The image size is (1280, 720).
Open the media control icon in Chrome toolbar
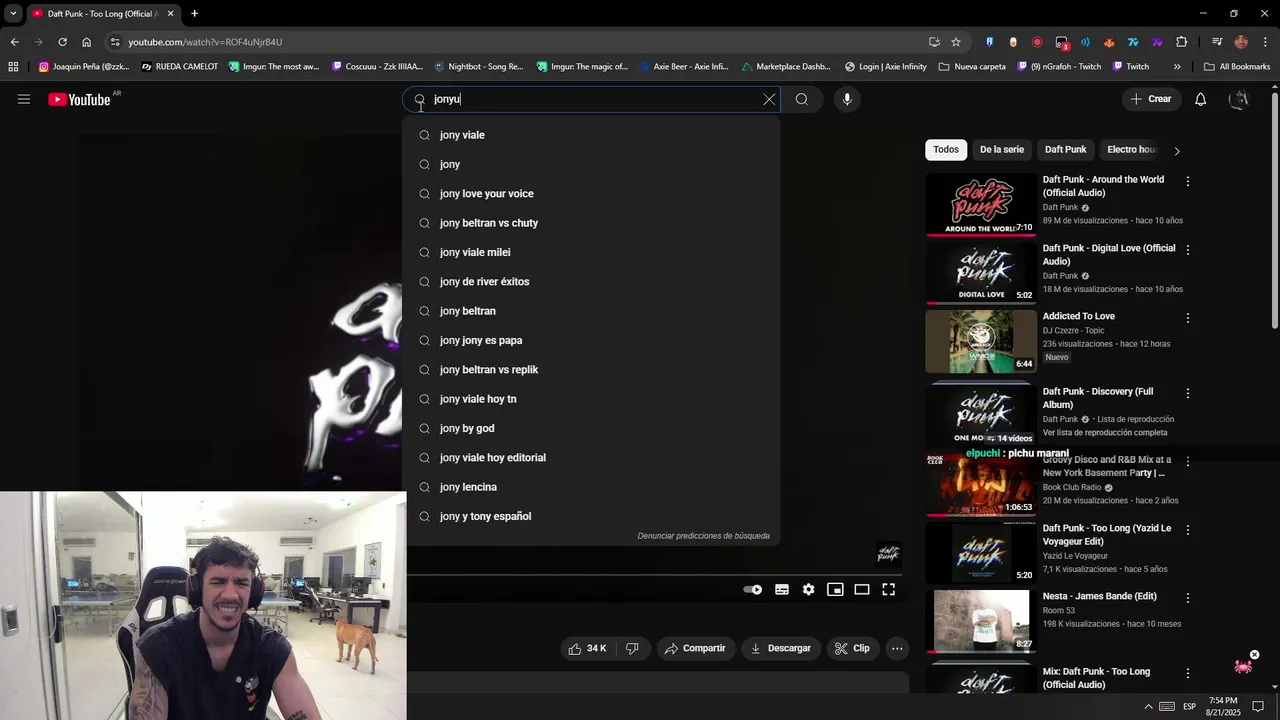pos(1217,42)
